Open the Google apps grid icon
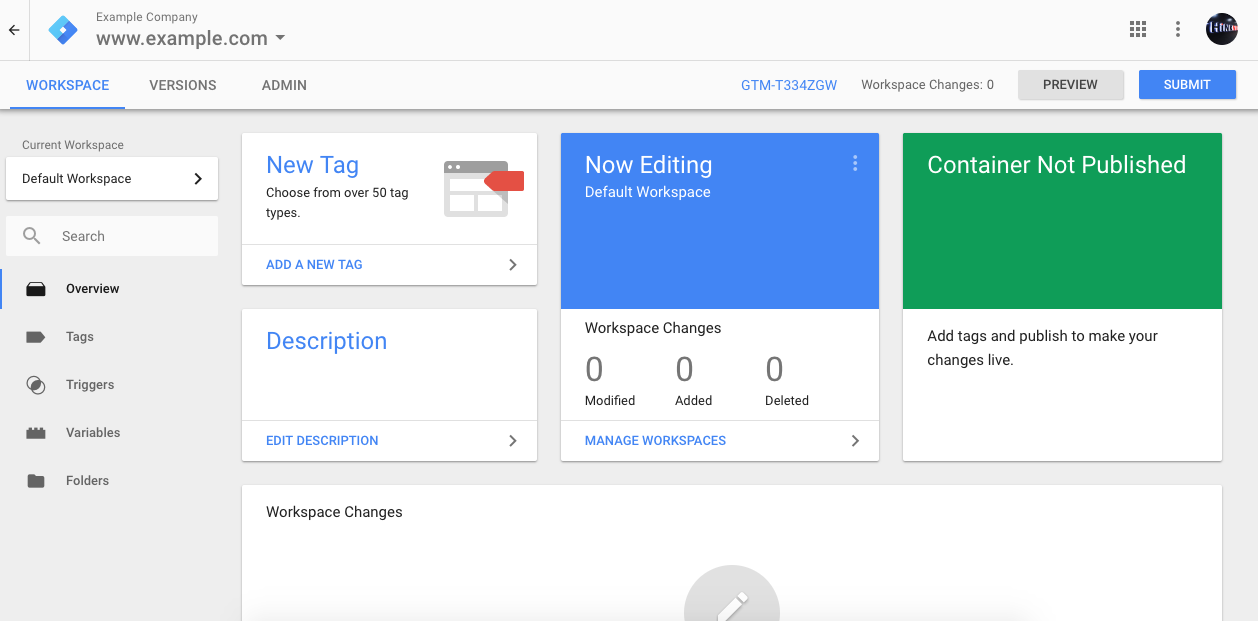This screenshot has height=621, width=1258. pos(1138,29)
